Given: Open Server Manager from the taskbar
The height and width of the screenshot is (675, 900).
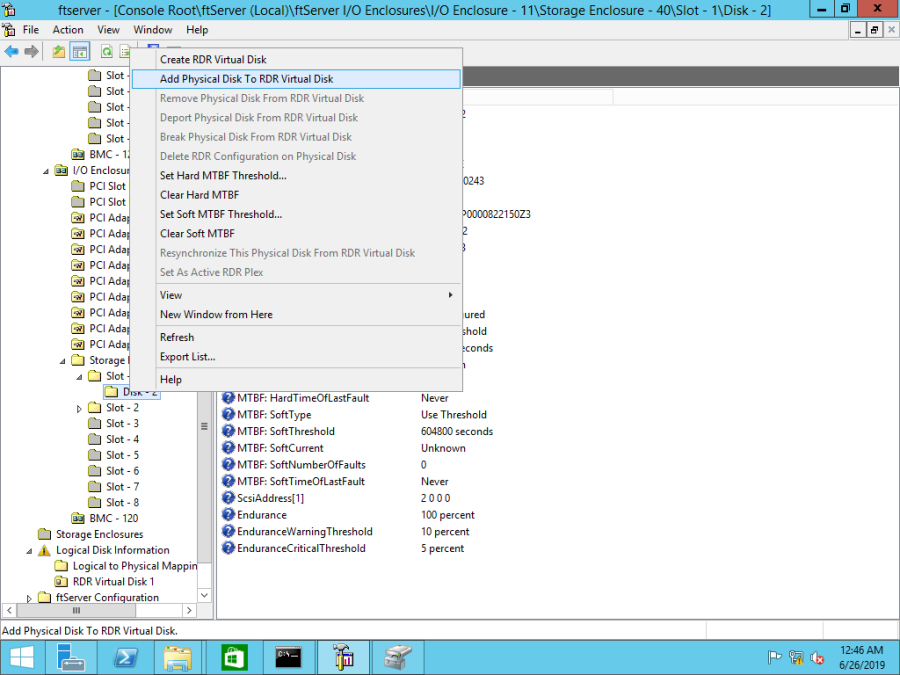Looking at the screenshot, I should tap(71, 657).
